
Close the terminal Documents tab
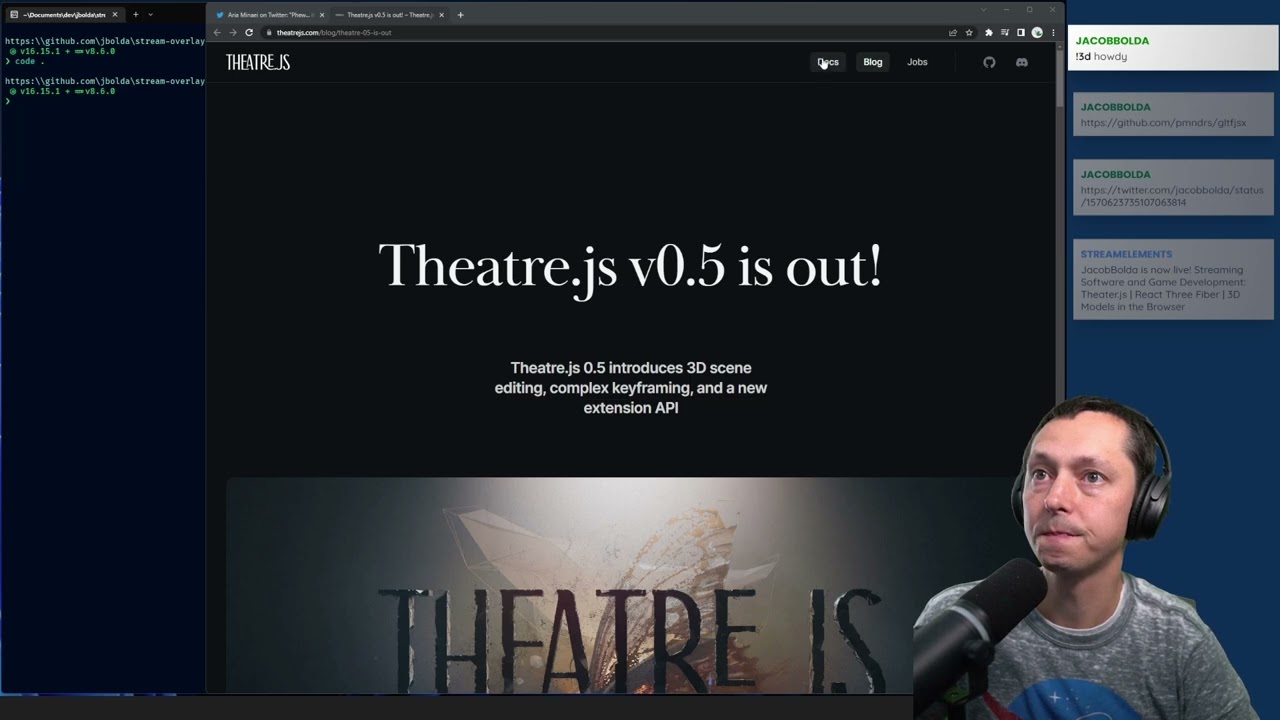click(114, 14)
